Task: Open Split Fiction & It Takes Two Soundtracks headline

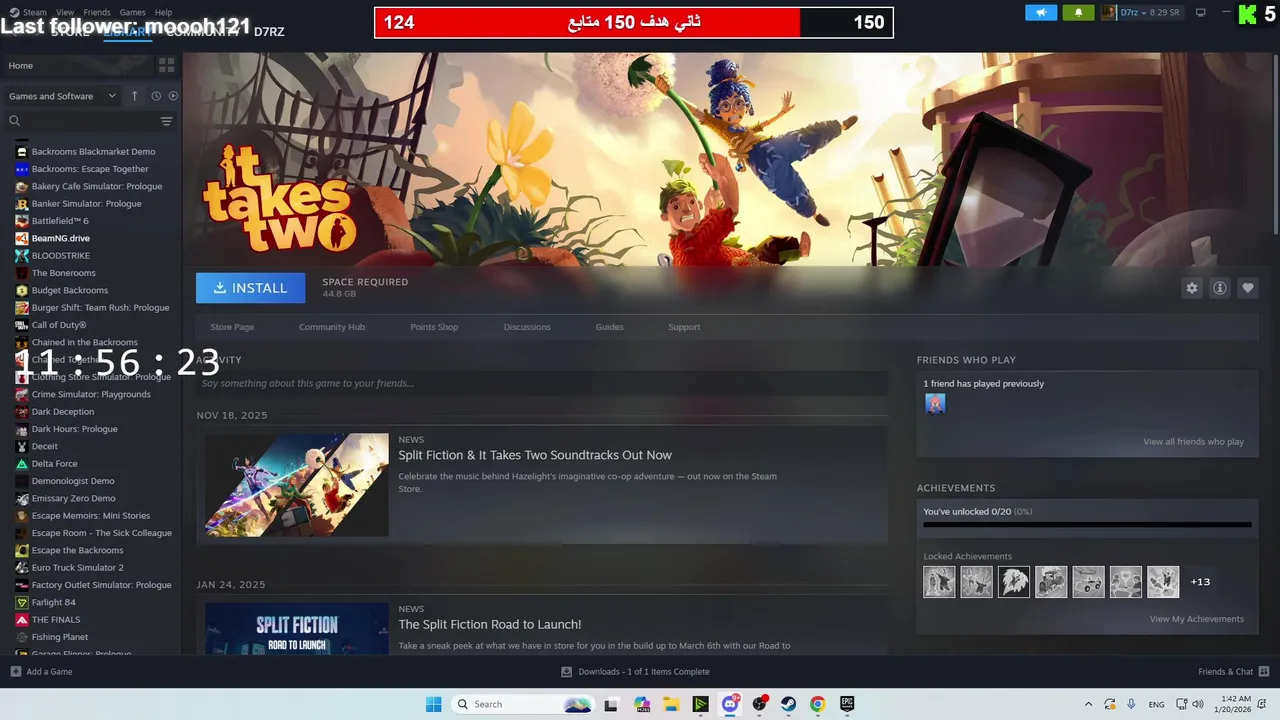Action: 535,455
